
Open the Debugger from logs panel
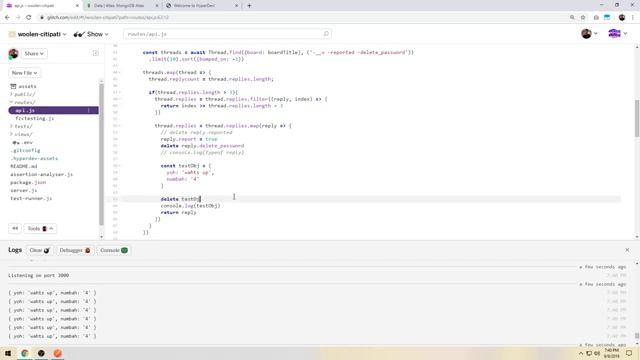click(75, 250)
